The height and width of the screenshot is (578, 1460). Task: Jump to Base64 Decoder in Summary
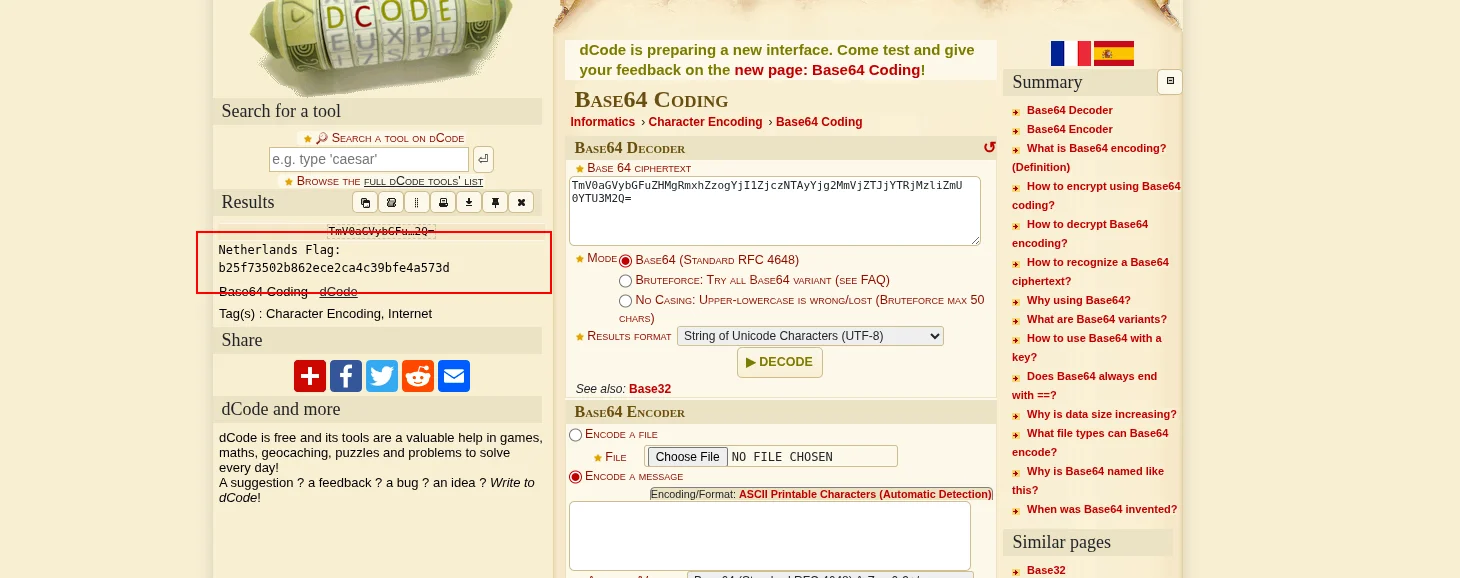tap(1069, 110)
